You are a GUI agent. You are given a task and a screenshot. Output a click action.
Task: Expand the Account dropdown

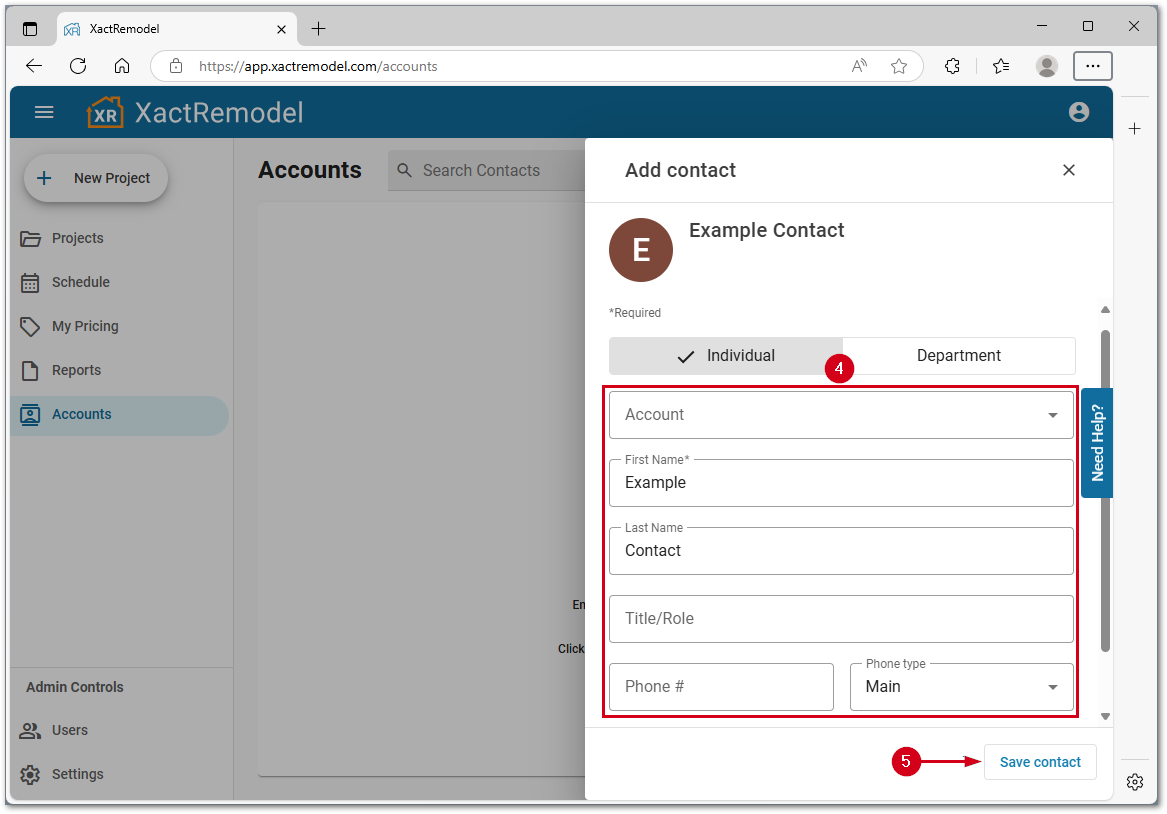(841, 415)
